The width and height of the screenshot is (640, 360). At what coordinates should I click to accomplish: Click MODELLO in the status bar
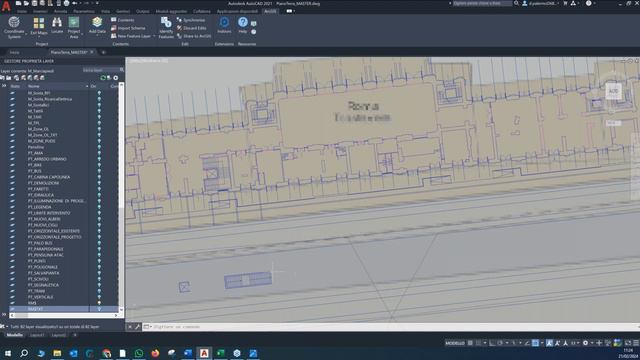pos(455,343)
